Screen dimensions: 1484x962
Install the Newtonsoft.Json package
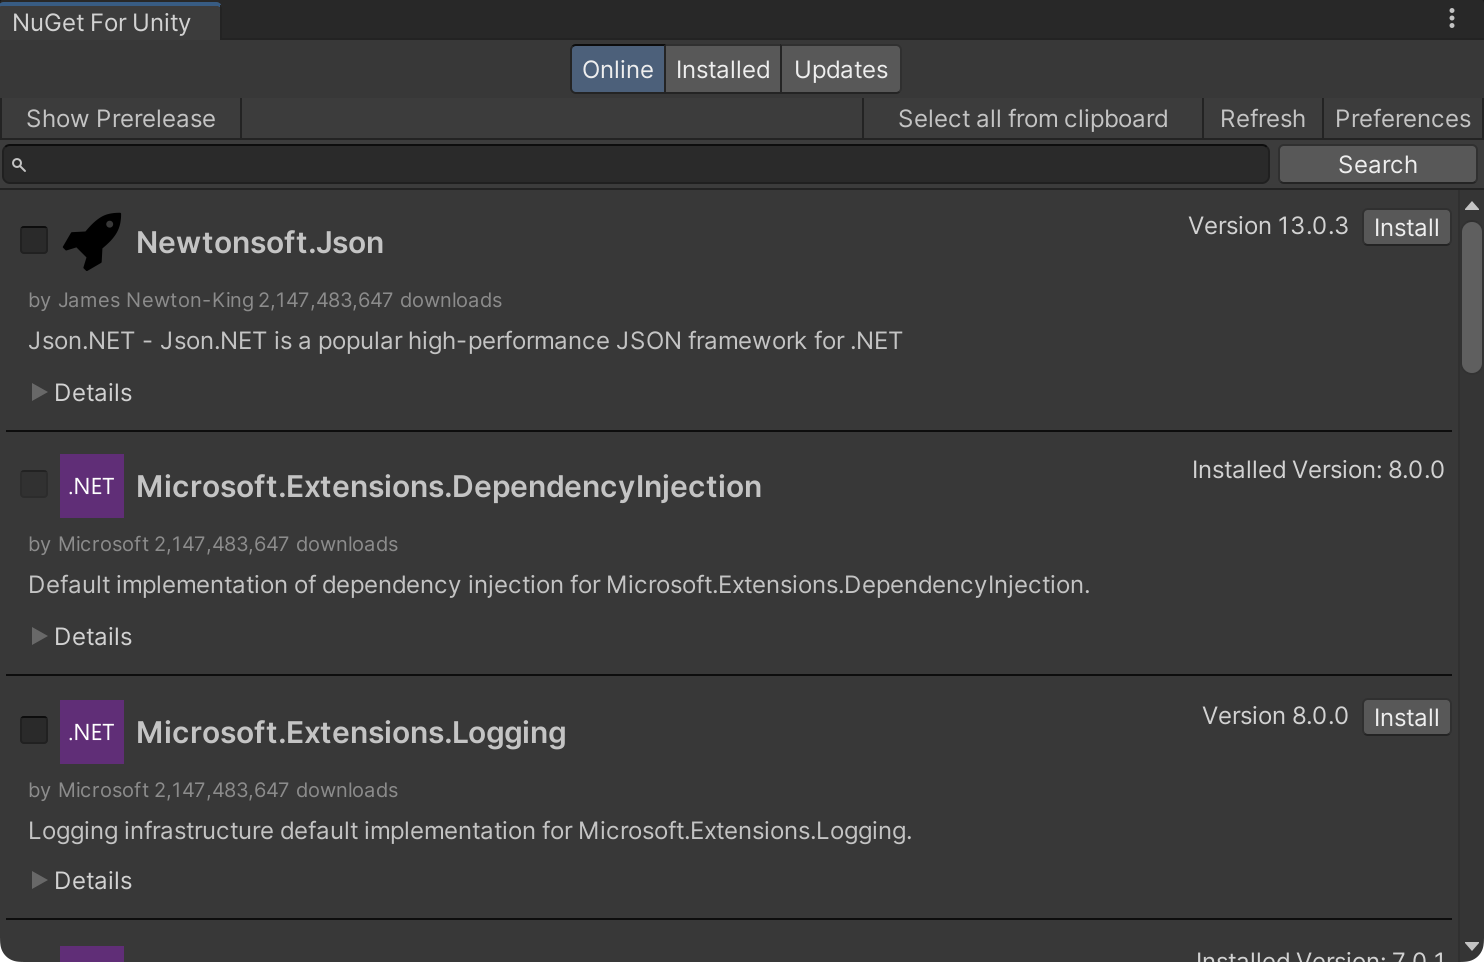pos(1406,227)
